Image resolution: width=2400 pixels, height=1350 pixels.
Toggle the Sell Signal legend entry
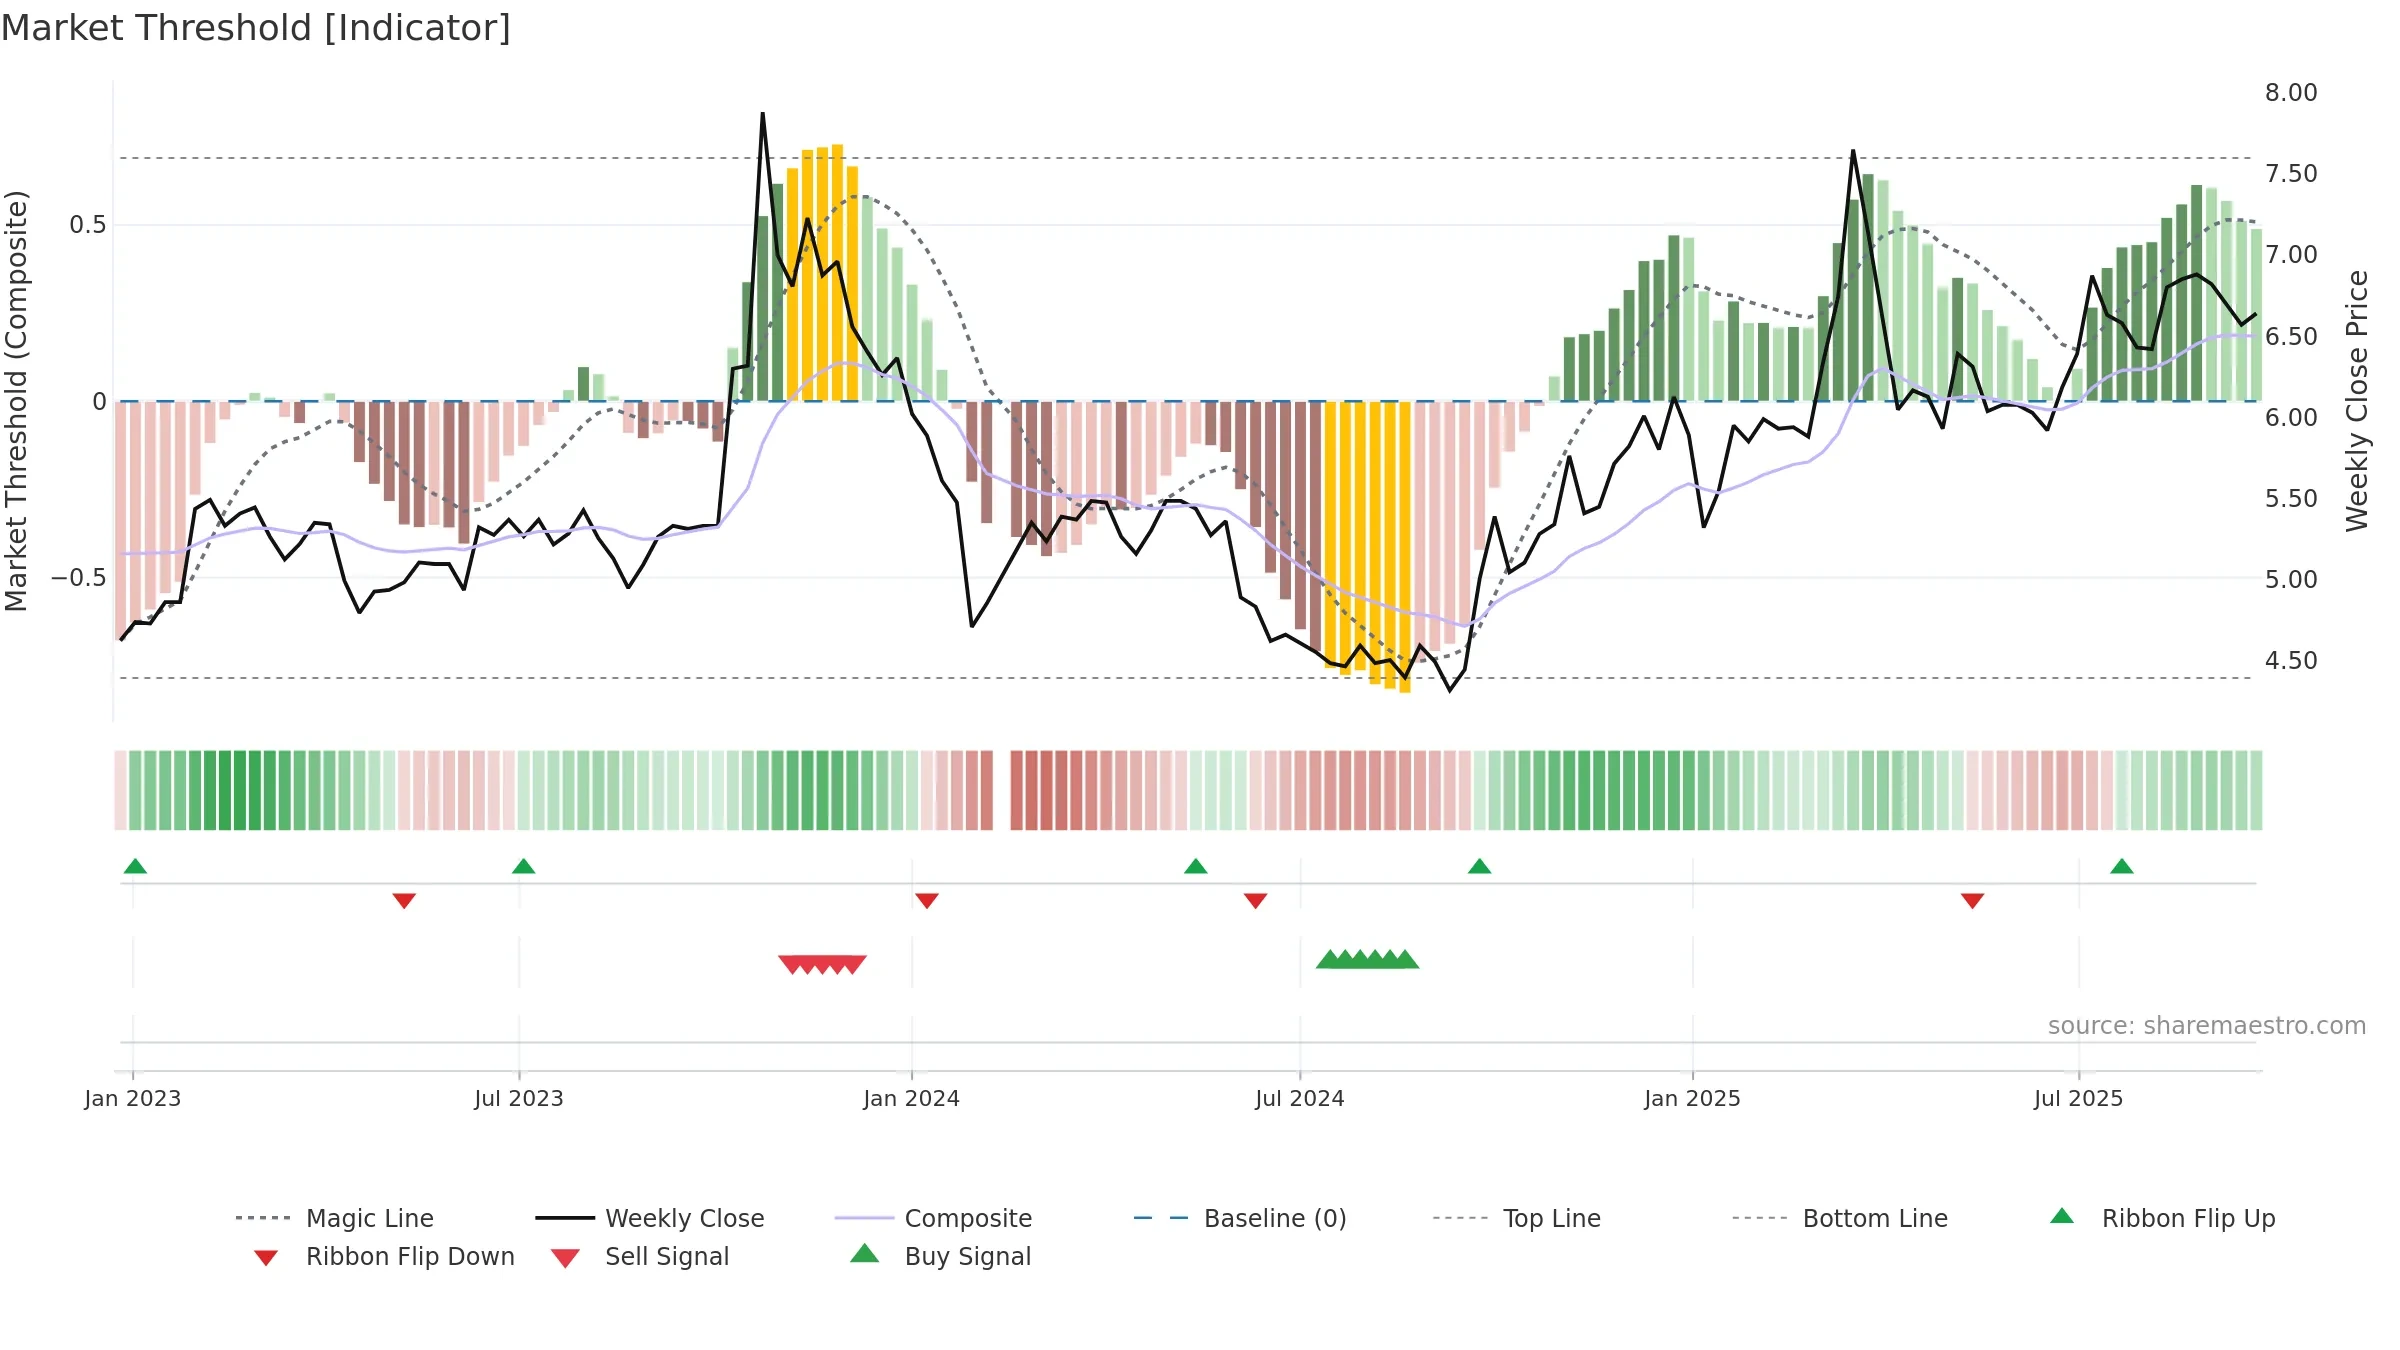point(640,1256)
